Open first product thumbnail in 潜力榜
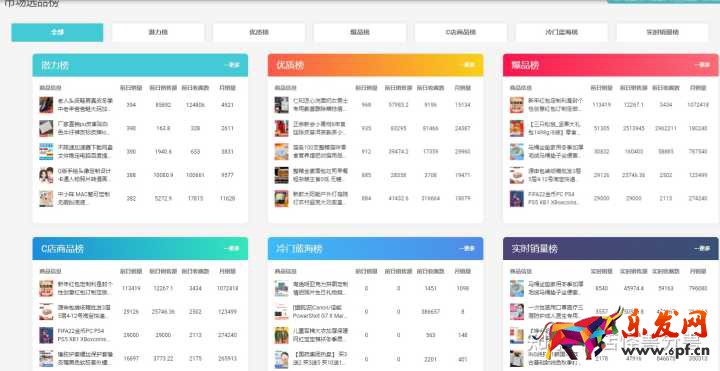The image size is (720, 371). [x=46, y=105]
